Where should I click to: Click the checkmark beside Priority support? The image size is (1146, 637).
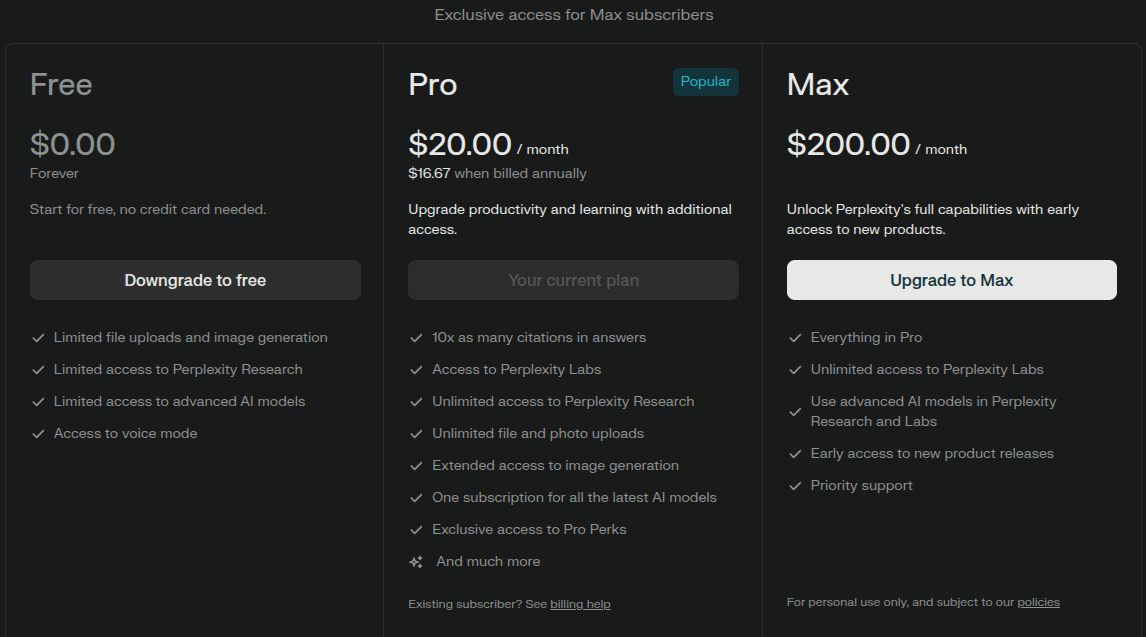click(795, 486)
